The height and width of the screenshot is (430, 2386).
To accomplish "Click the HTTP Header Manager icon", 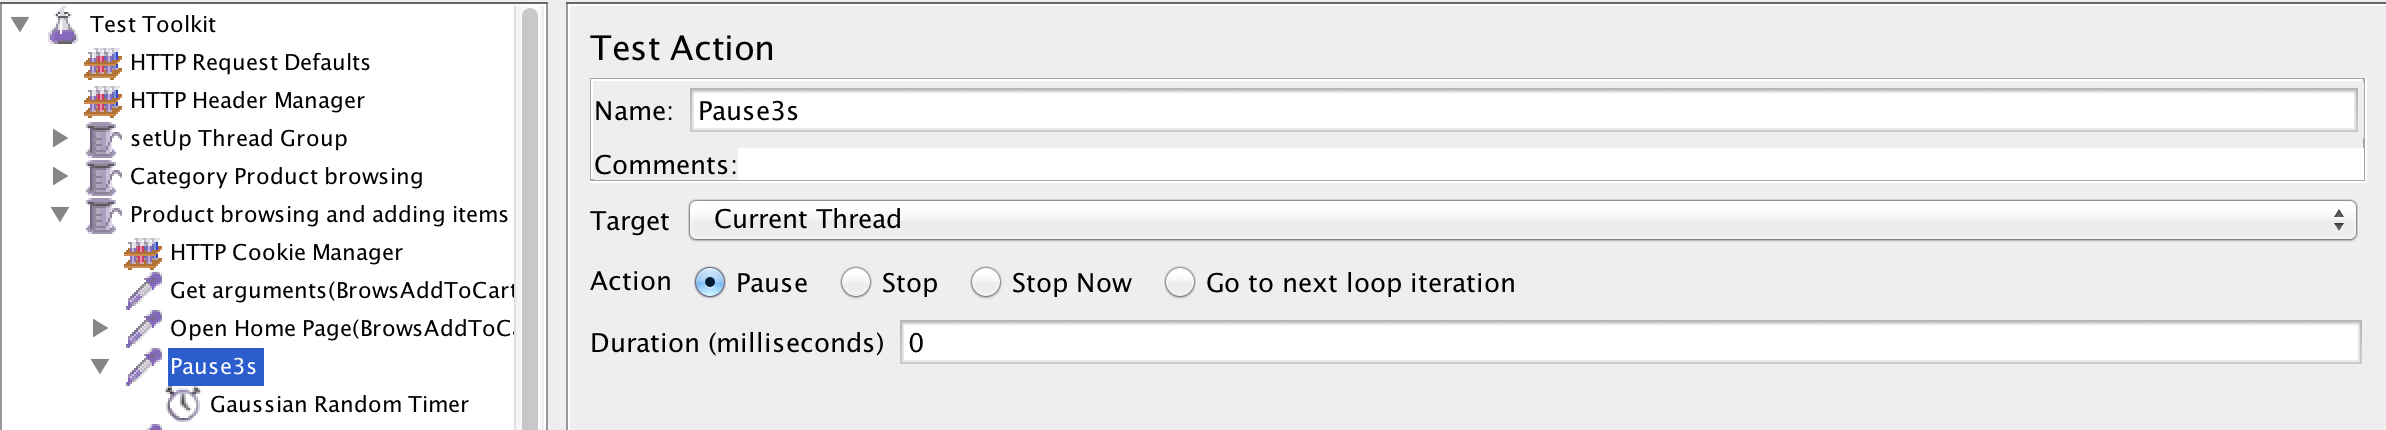I will pyautogui.click(x=103, y=101).
